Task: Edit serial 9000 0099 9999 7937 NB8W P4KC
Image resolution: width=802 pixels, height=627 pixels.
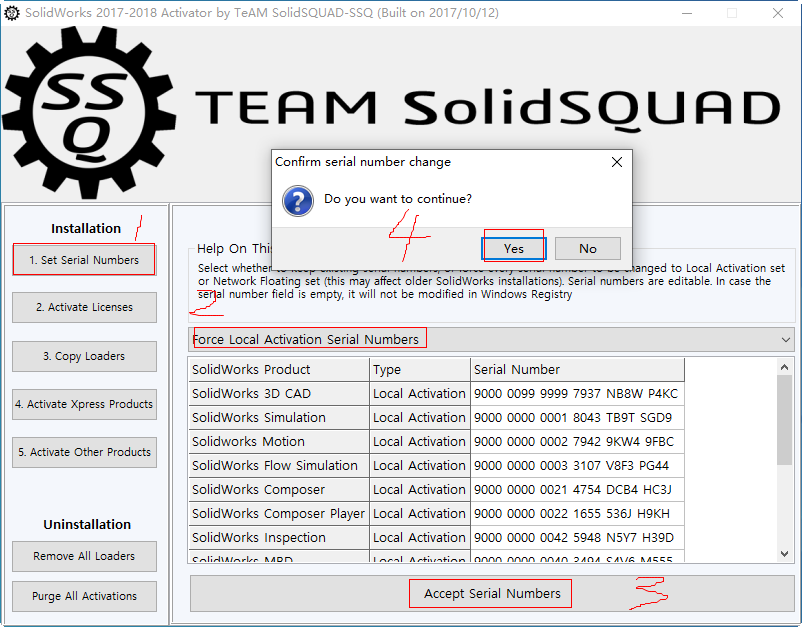Action: click(x=577, y=394)
